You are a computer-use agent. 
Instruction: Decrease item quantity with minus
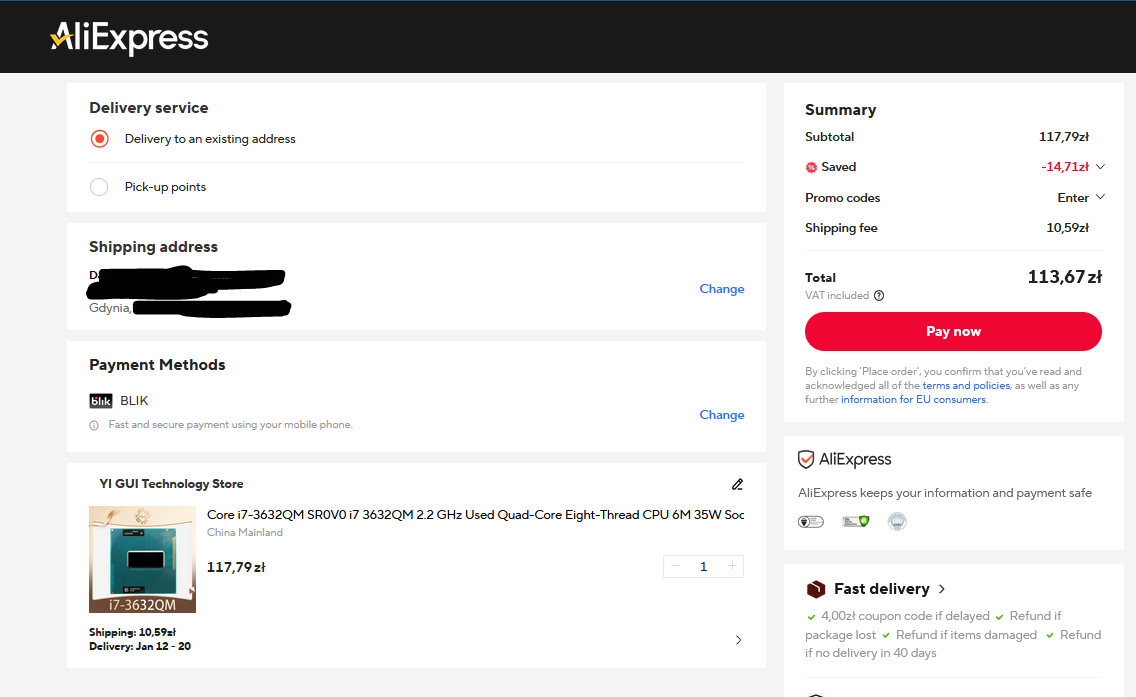pos(675,566)
